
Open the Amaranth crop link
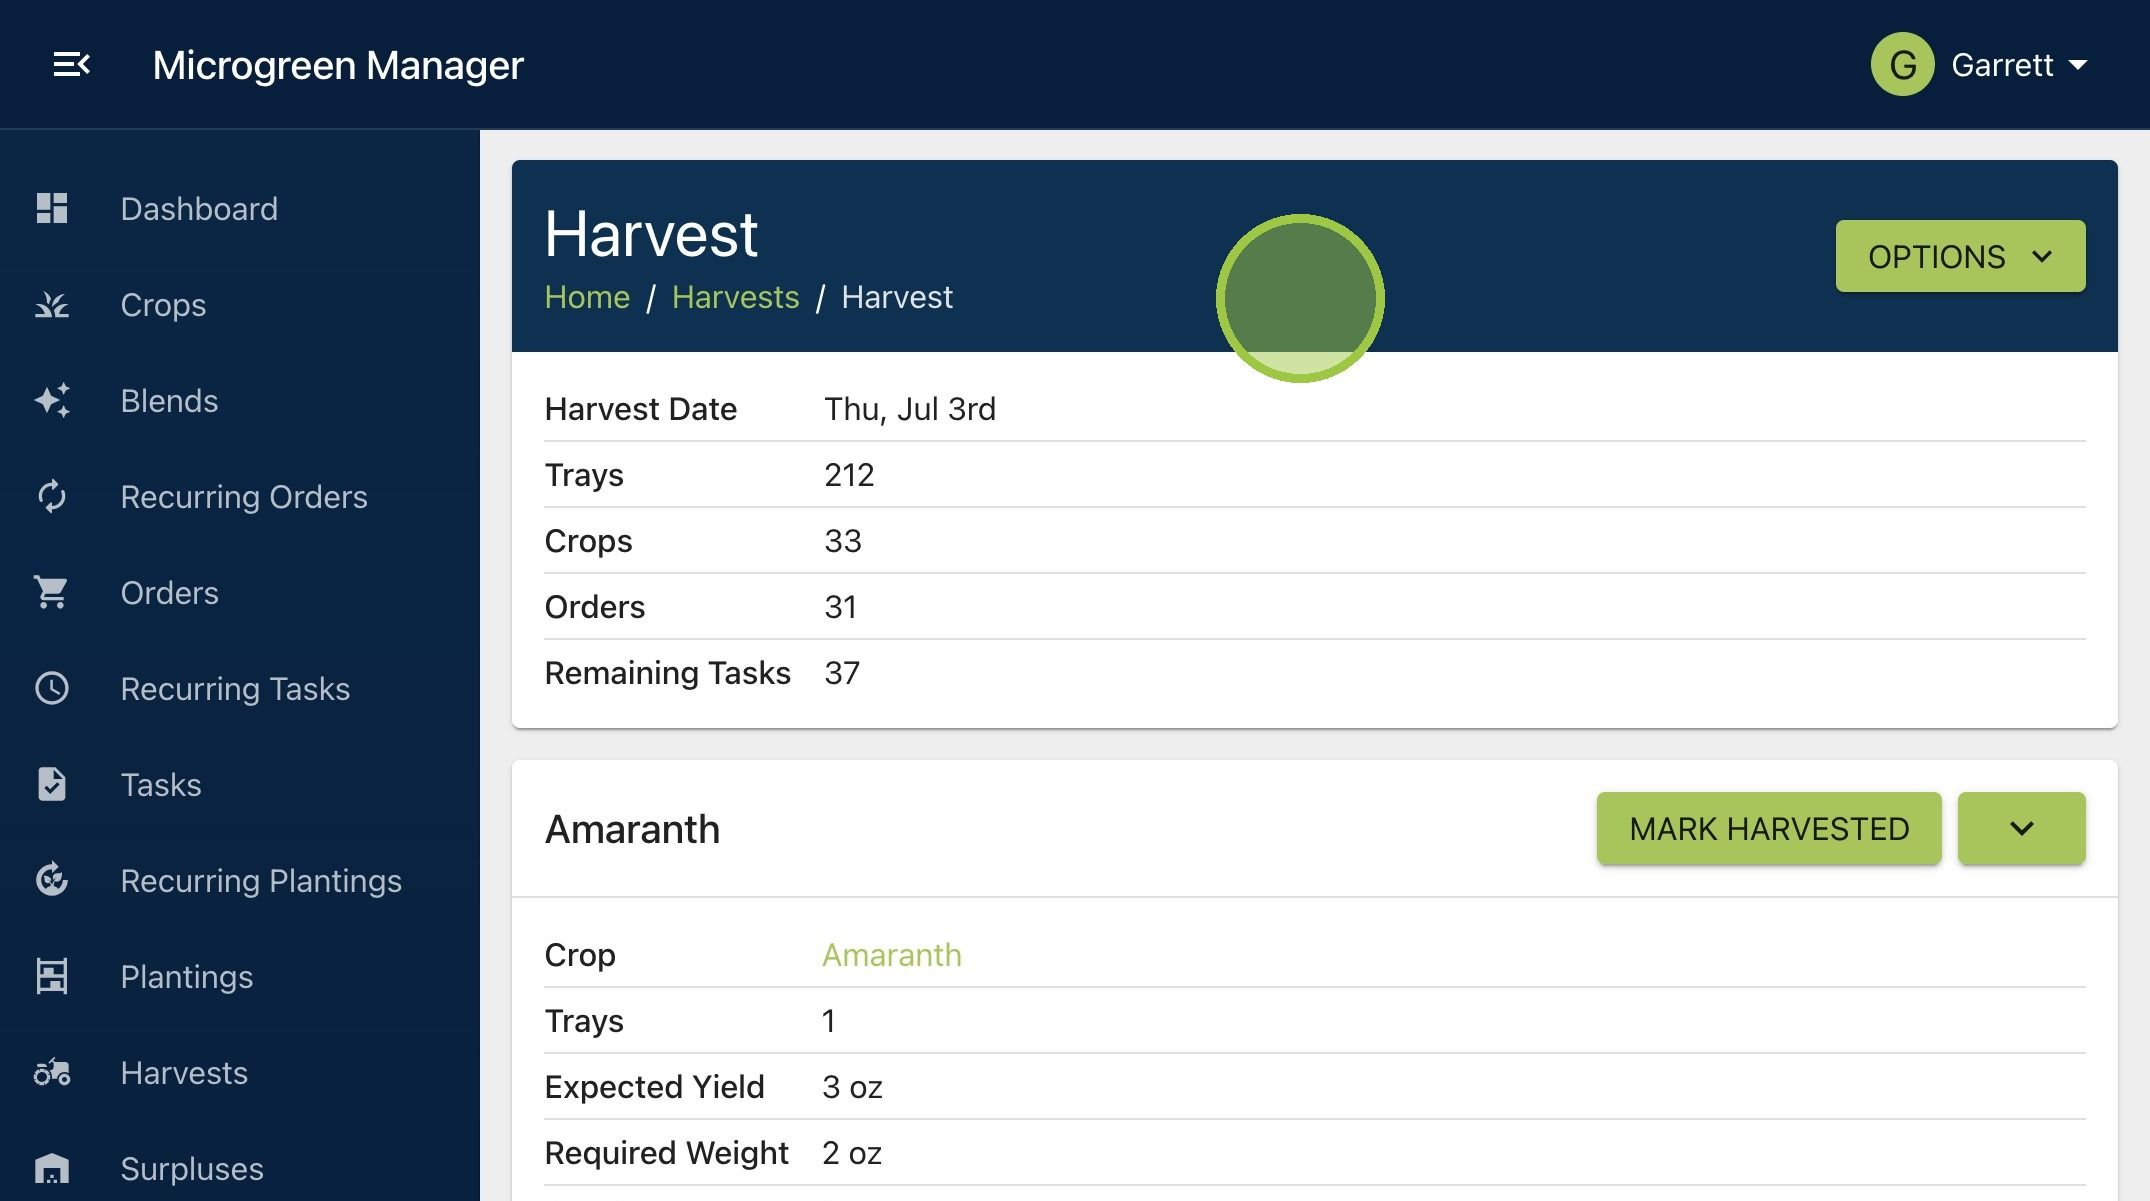point(891,955)
